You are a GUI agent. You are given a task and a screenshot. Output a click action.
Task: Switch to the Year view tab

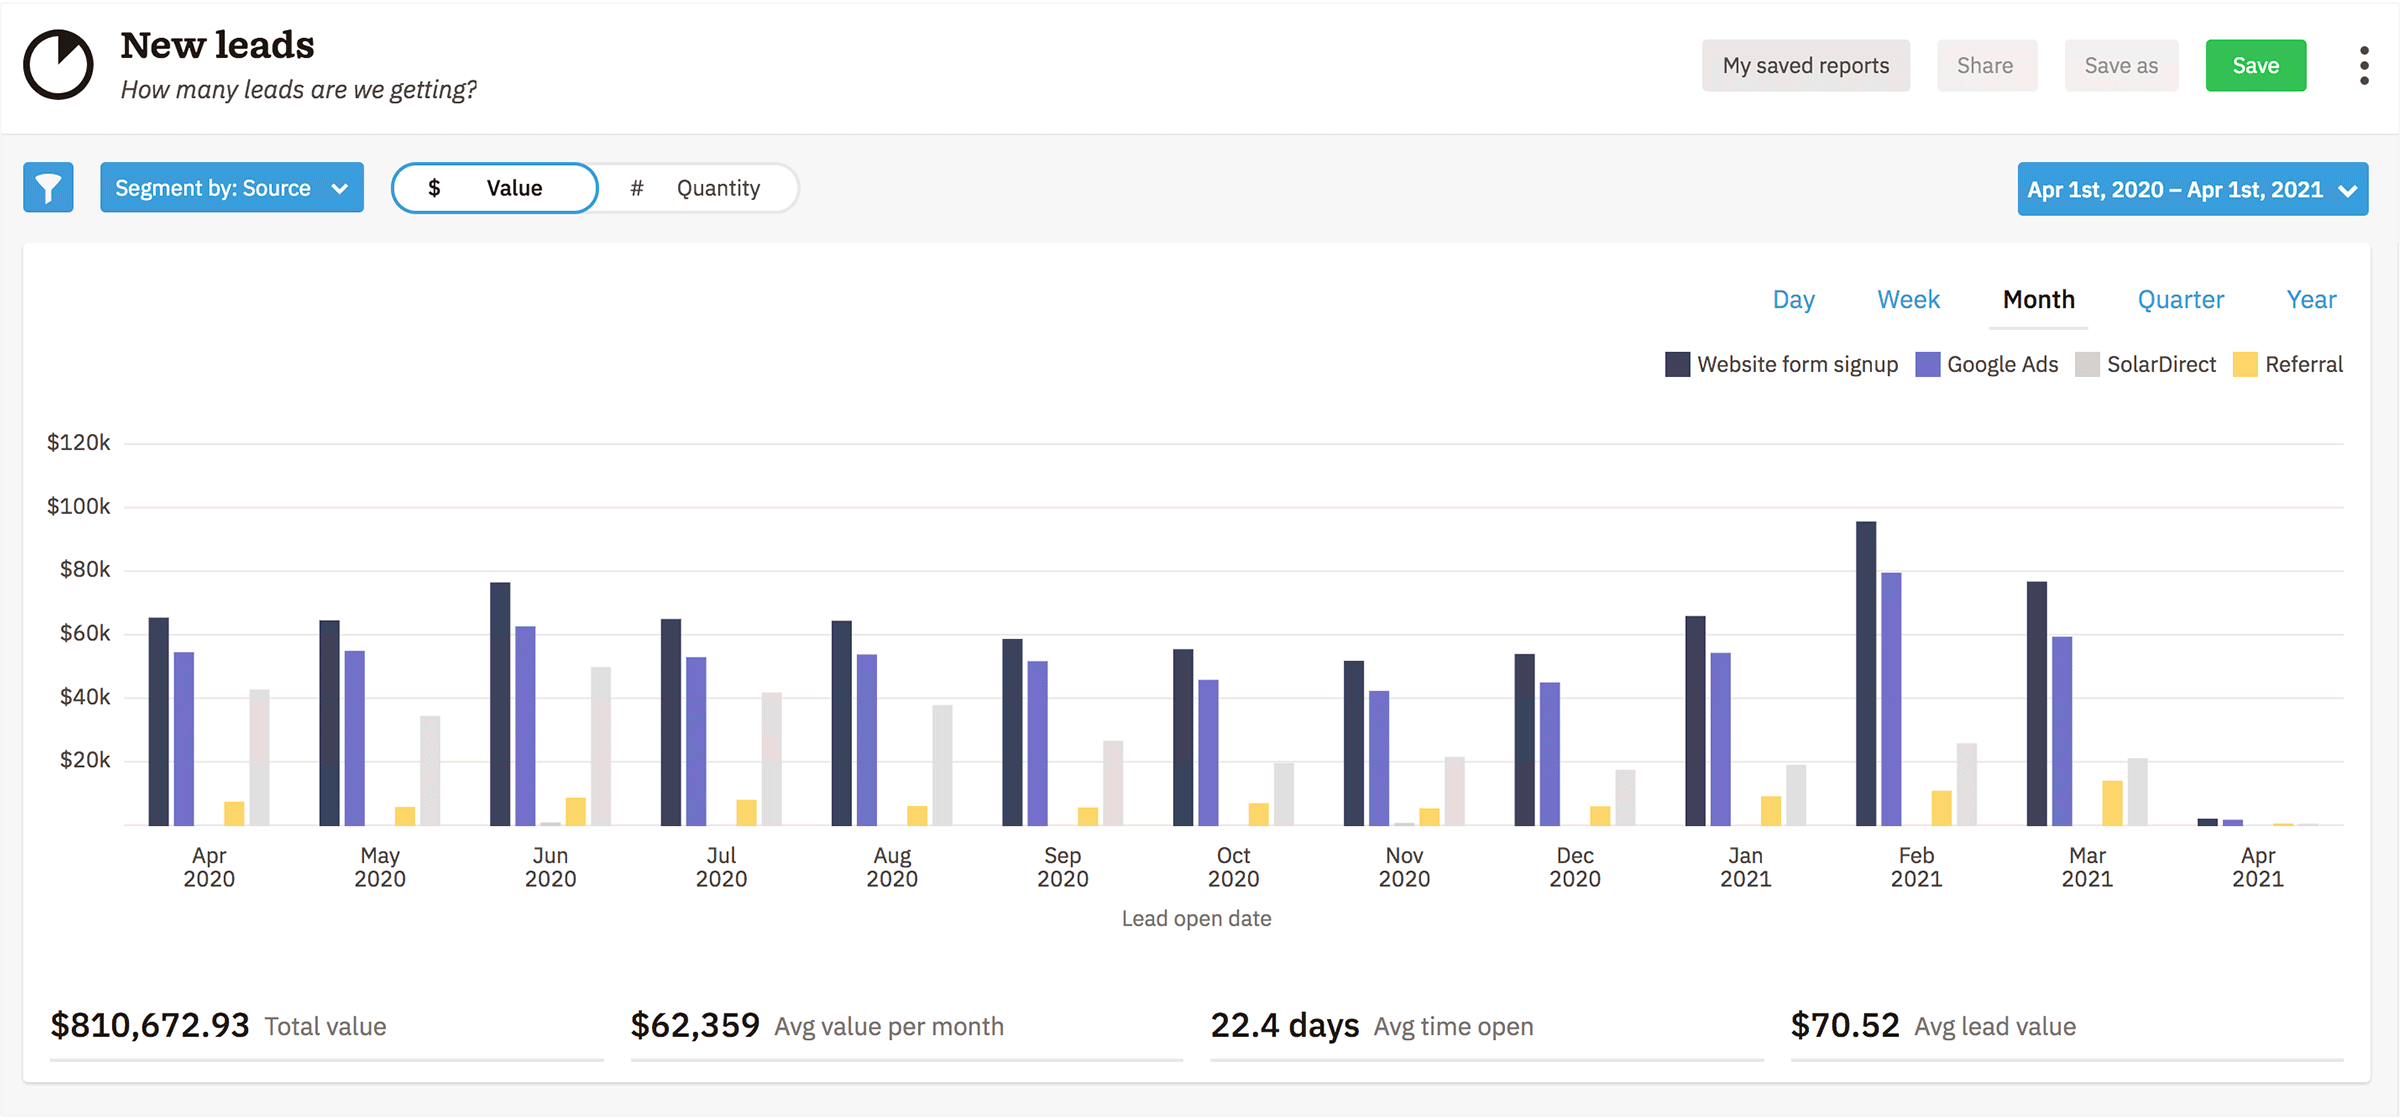click(x=2311, y=300)
